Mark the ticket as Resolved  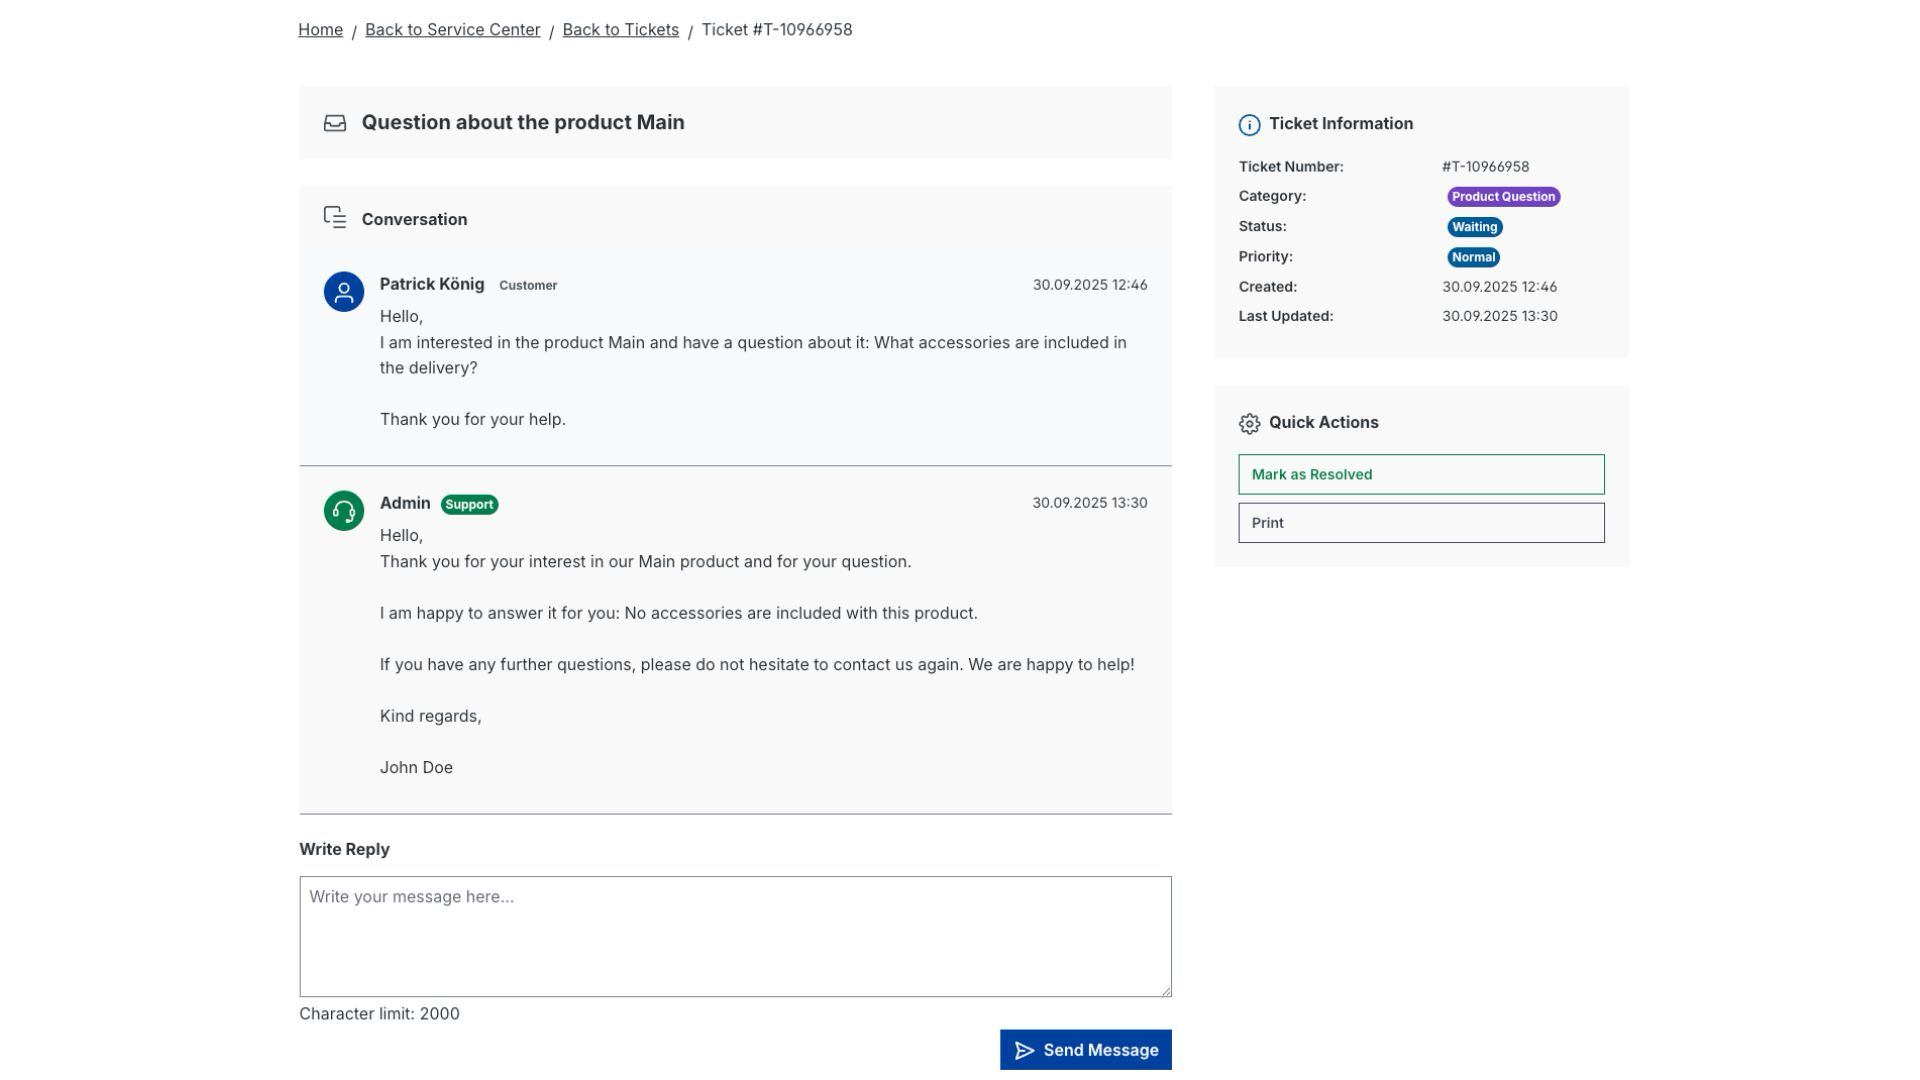(1420, 475)
